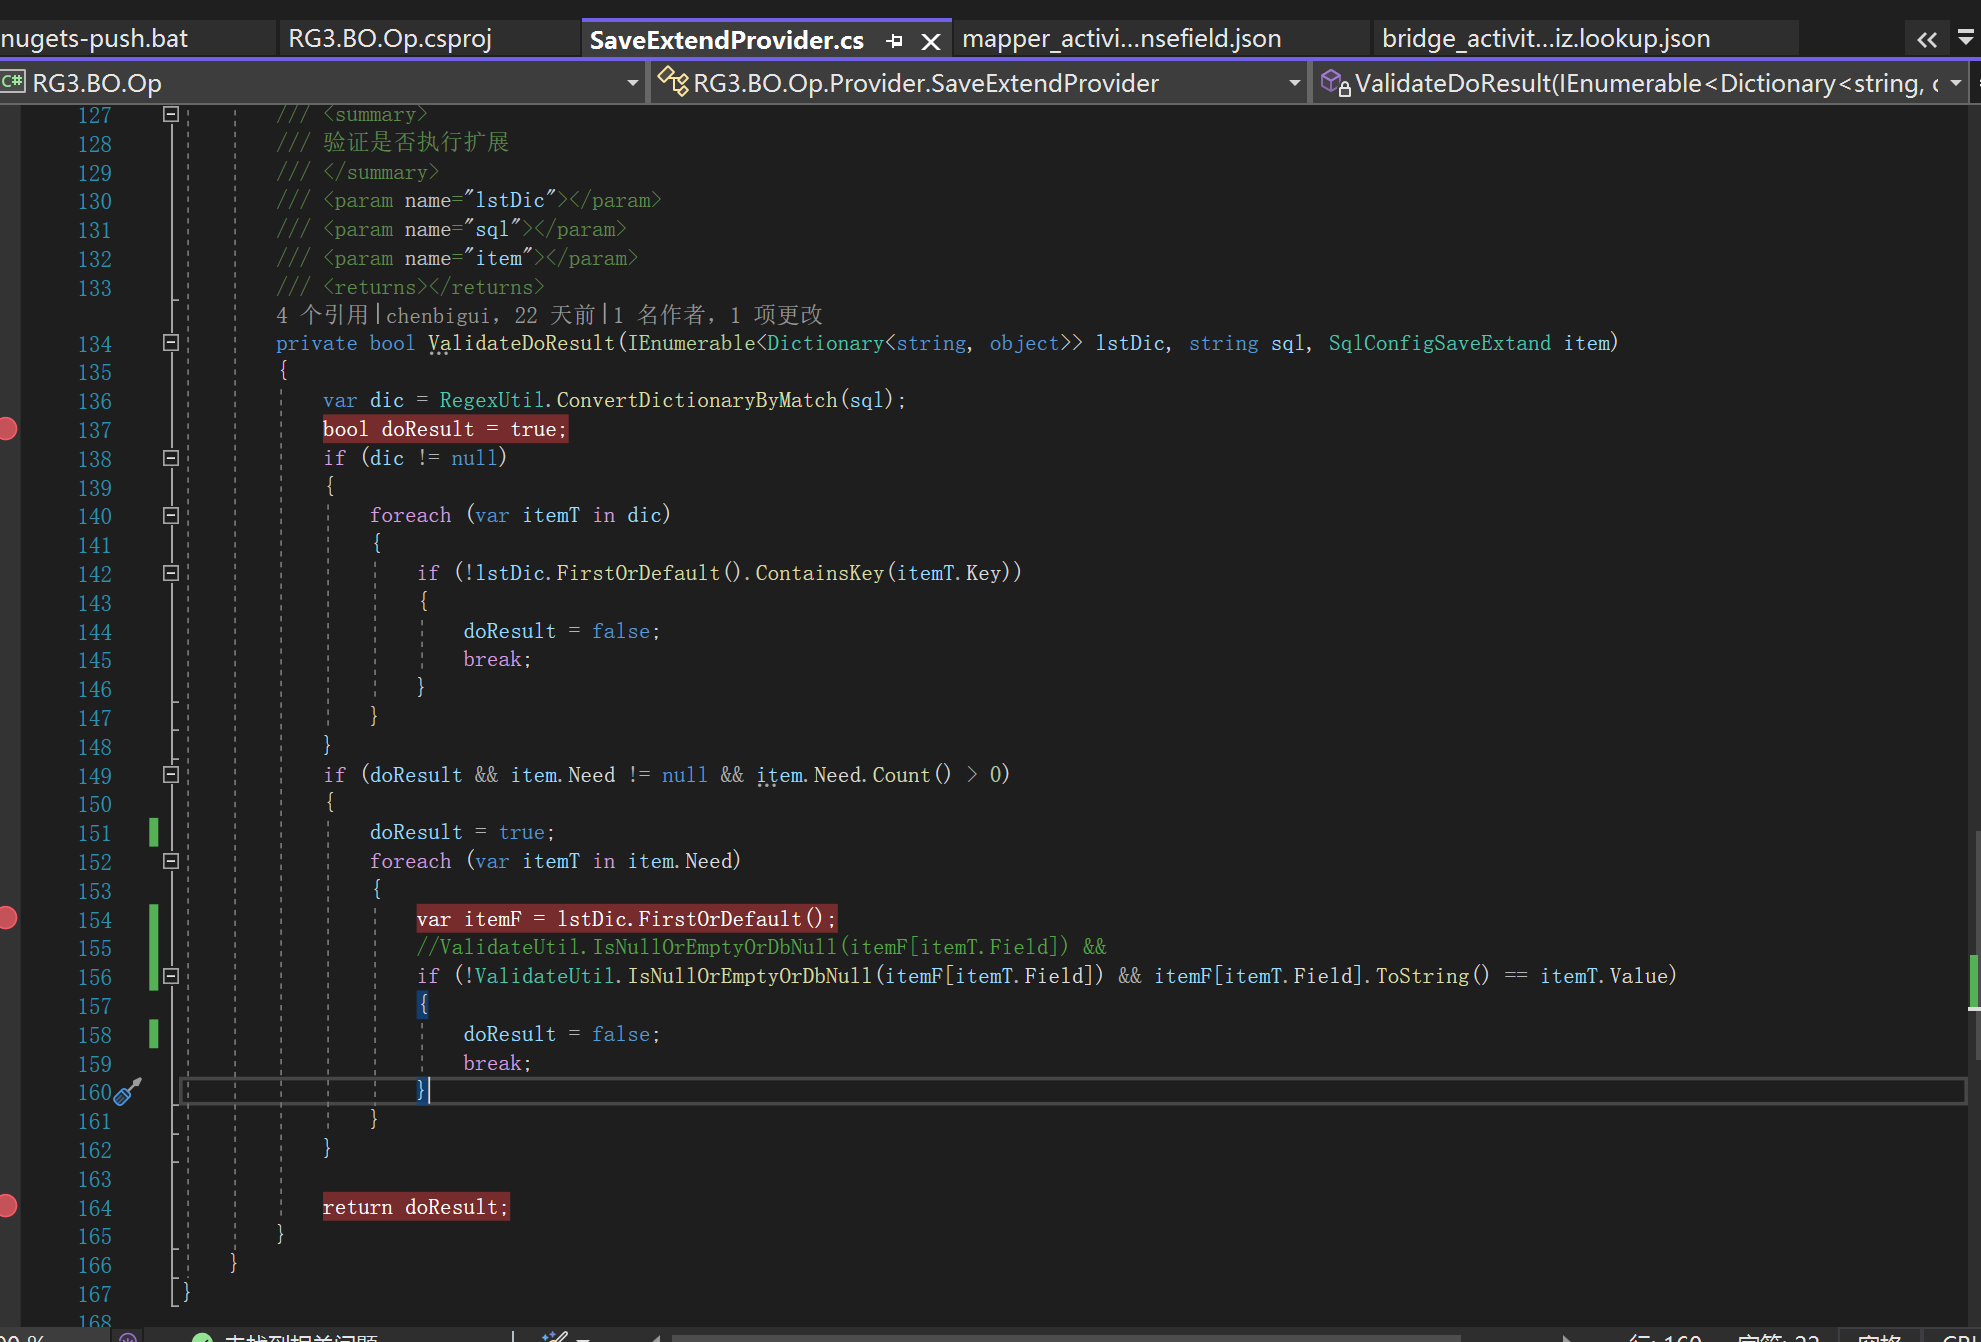Open the ValidateDoResult member dropdown
The image size is (1981, 1342).
click(1956, 83)
